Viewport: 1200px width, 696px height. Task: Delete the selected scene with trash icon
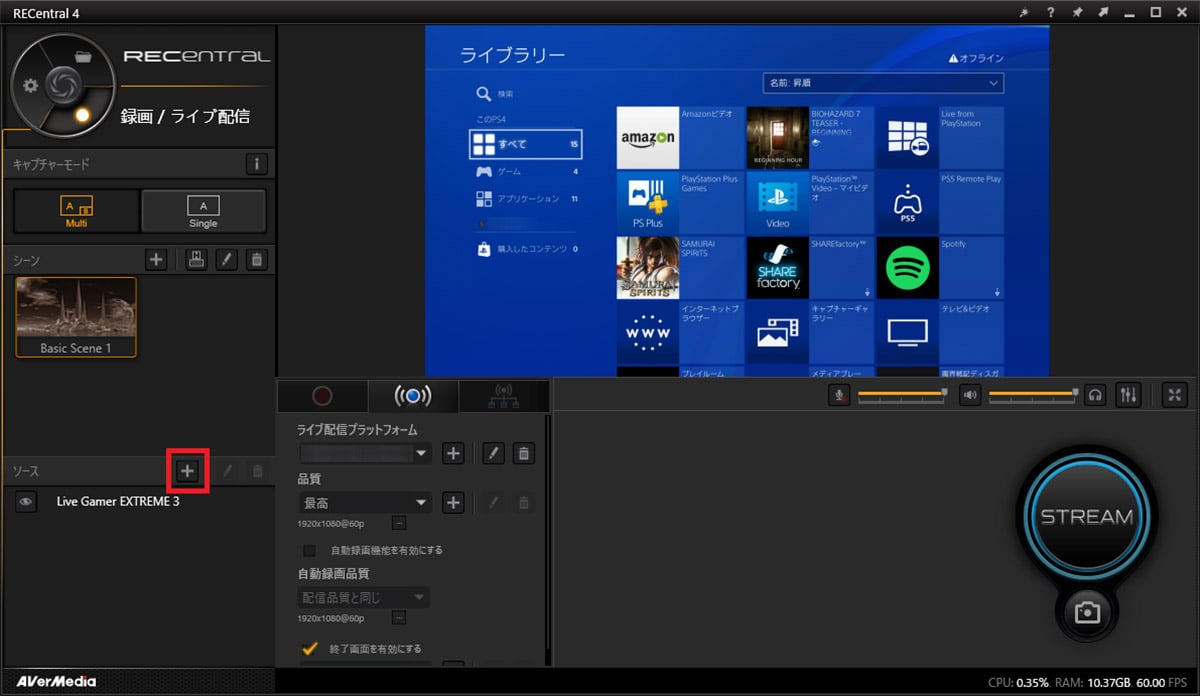pyautogui.click(x=257, y=260)
